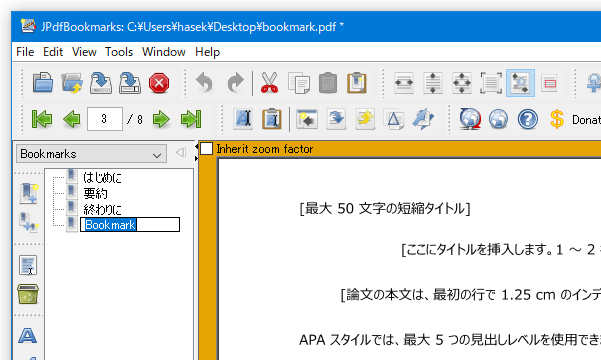The height and width of the screenshot is (360, 601).
Task: Open the View menu
Action: pos(84,52)
